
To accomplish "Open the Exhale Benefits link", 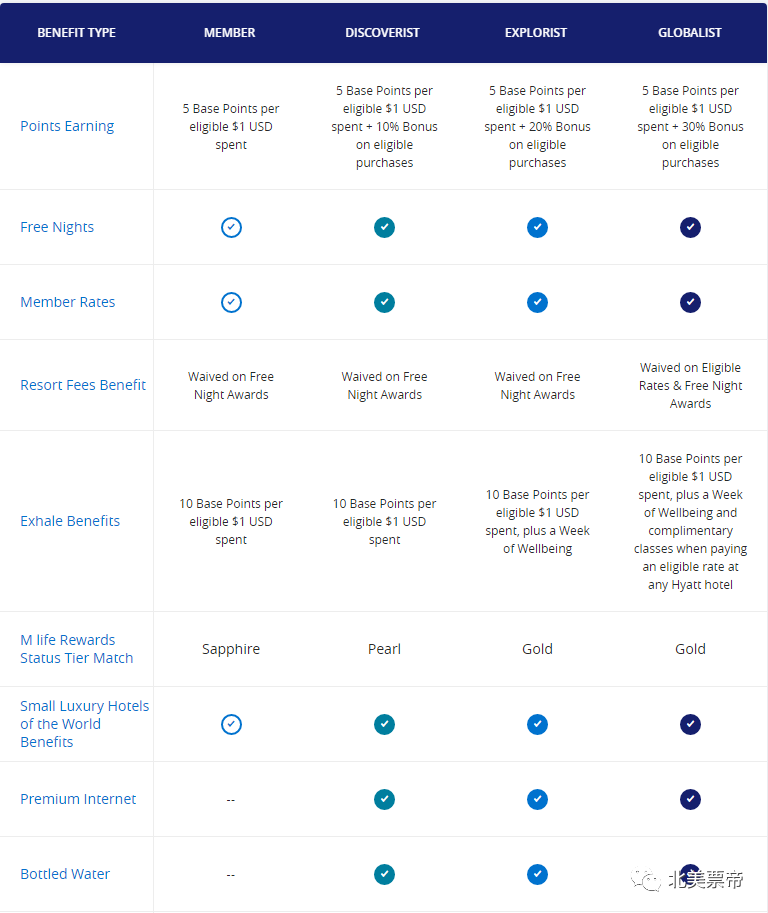I will [70, 521].
